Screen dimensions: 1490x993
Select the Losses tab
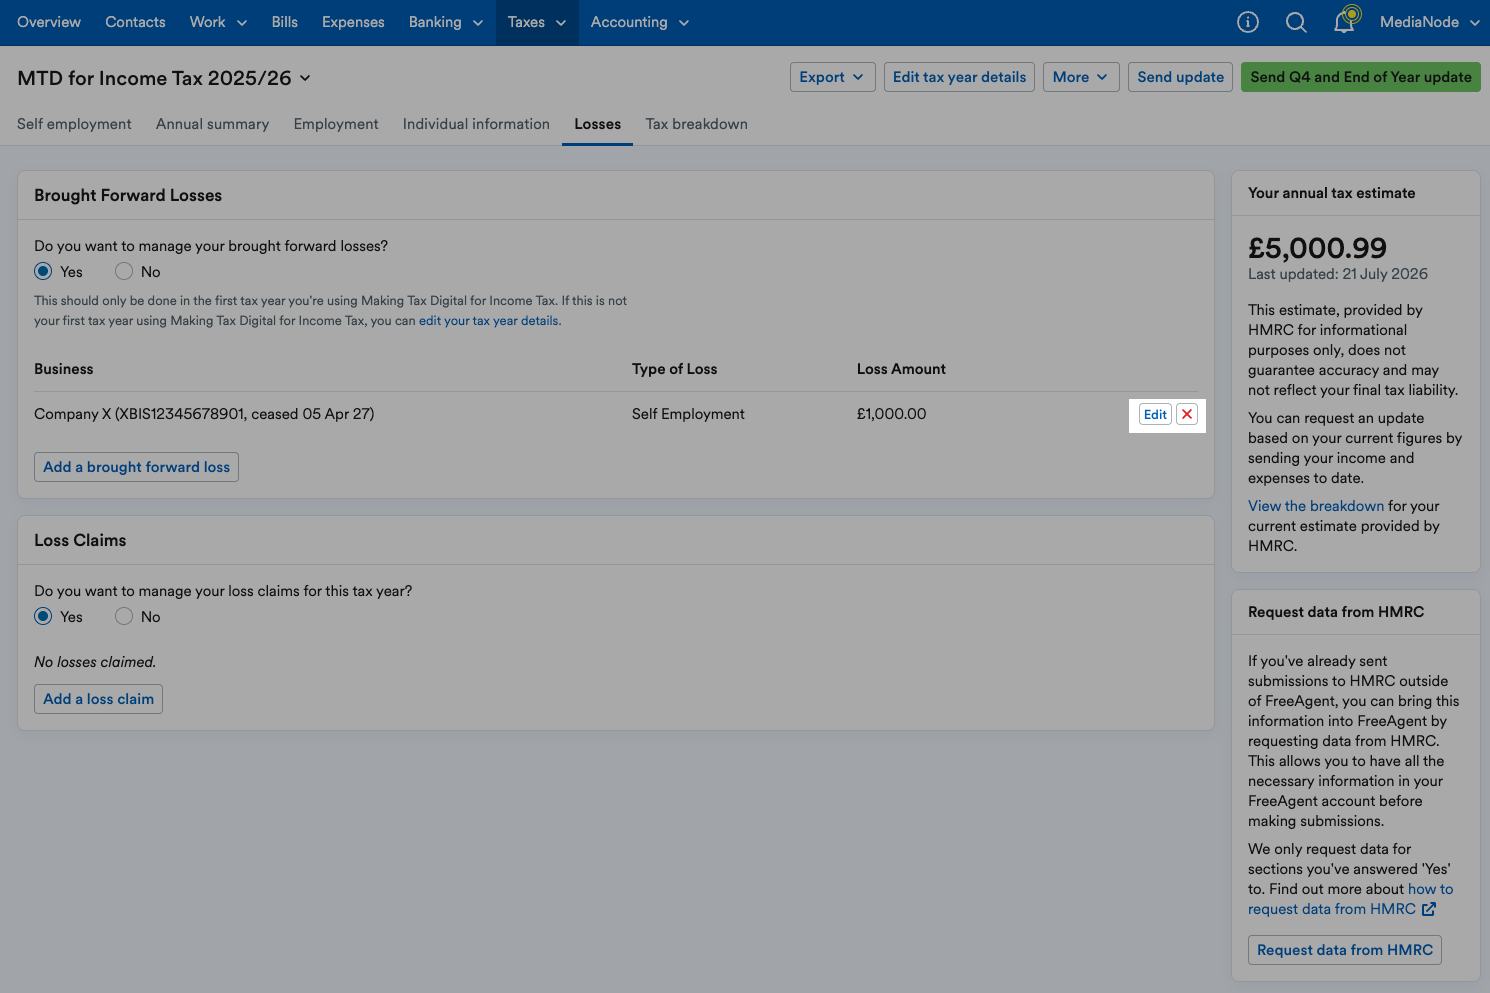[597, 124]
